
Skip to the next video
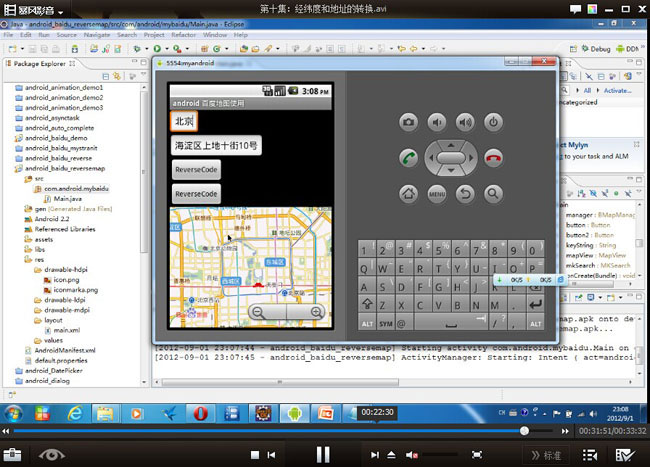[x=375, y=455]
